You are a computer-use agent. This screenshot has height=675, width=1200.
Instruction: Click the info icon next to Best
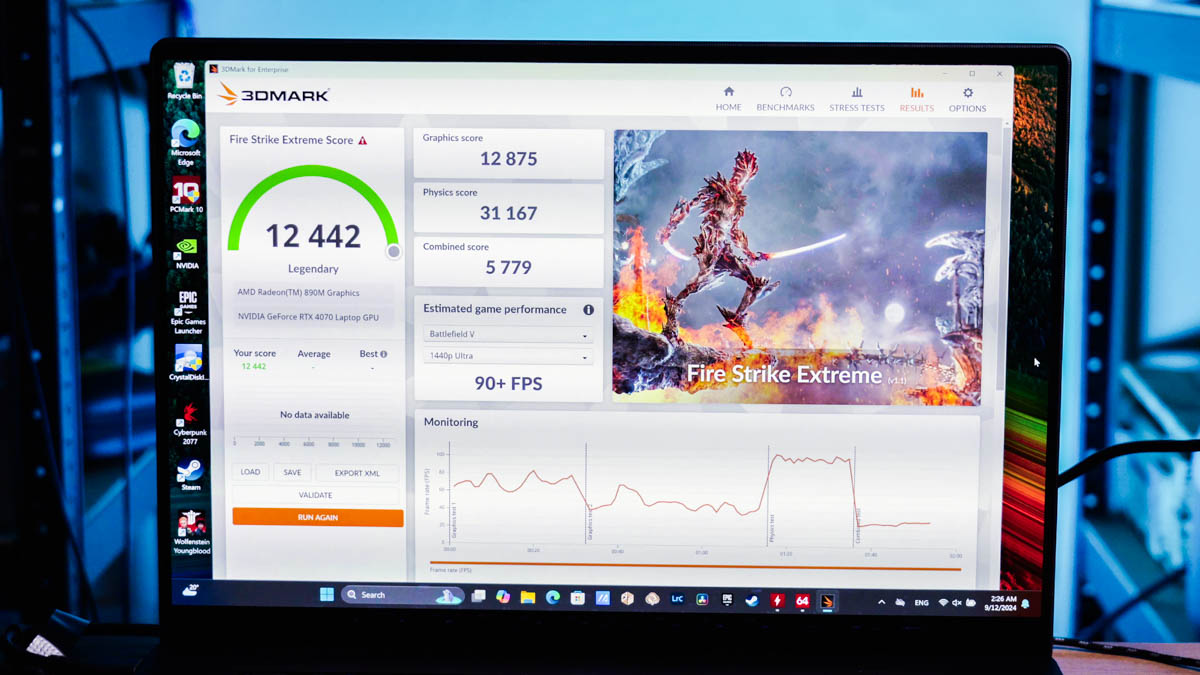pos(384,354)
